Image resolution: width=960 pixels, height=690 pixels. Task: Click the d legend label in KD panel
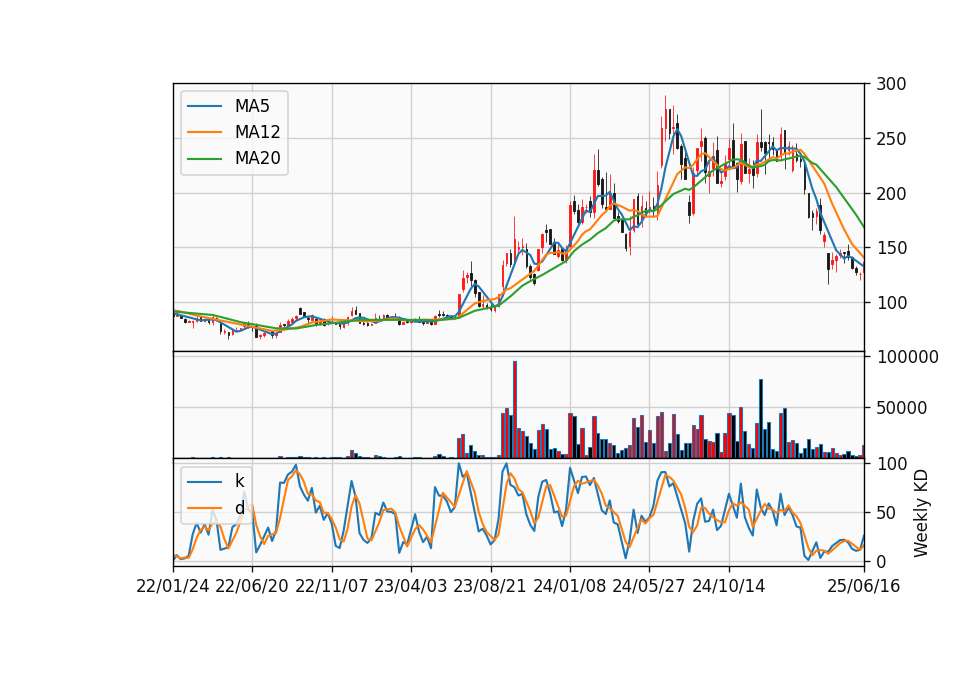pos(239,508)
